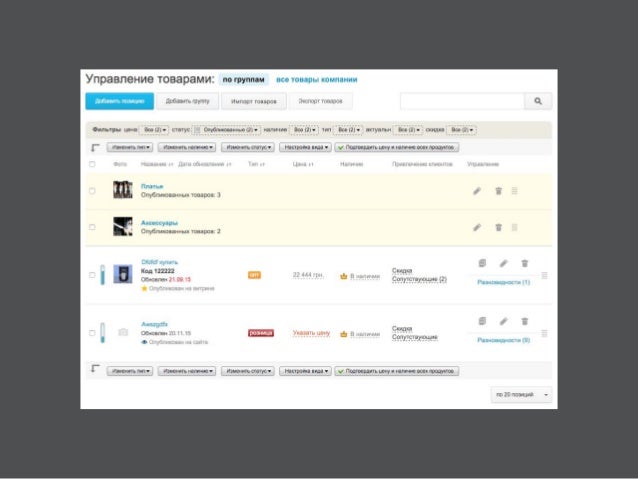The height and width of the screenshot is (479, 638).
Task: Open top Изменить наличие dropdown
Action: point(187,147)
